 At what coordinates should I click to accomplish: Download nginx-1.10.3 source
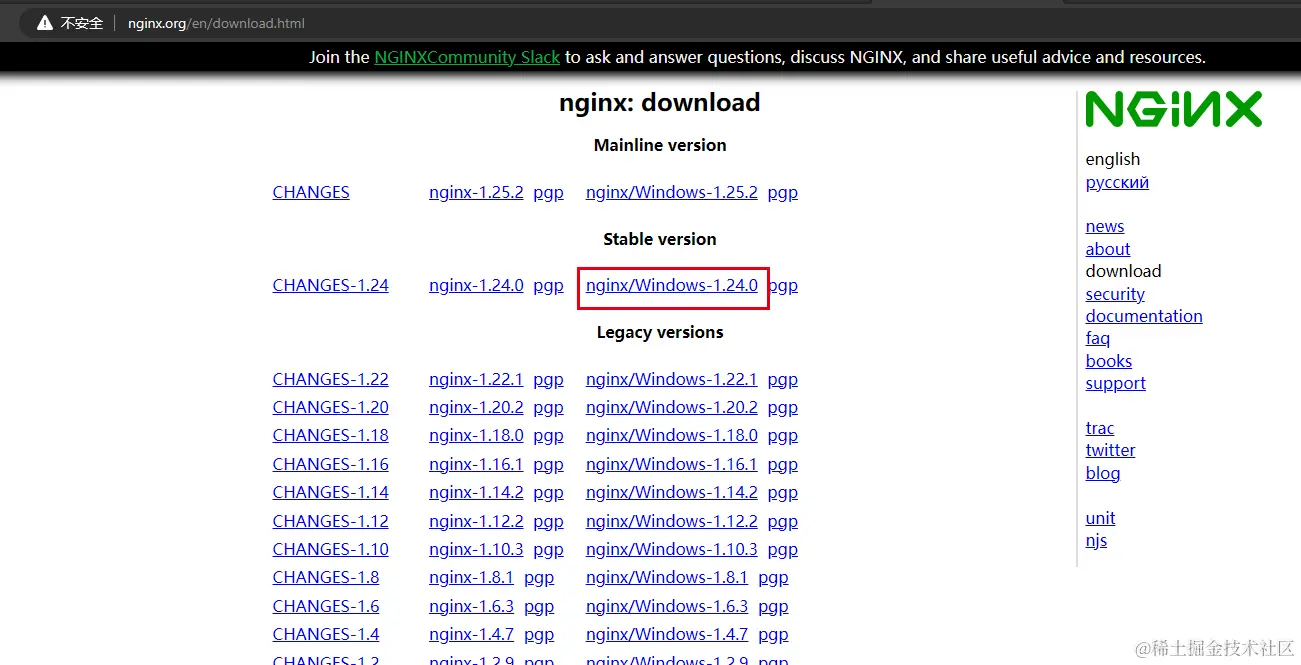click(x=476, y=549)
